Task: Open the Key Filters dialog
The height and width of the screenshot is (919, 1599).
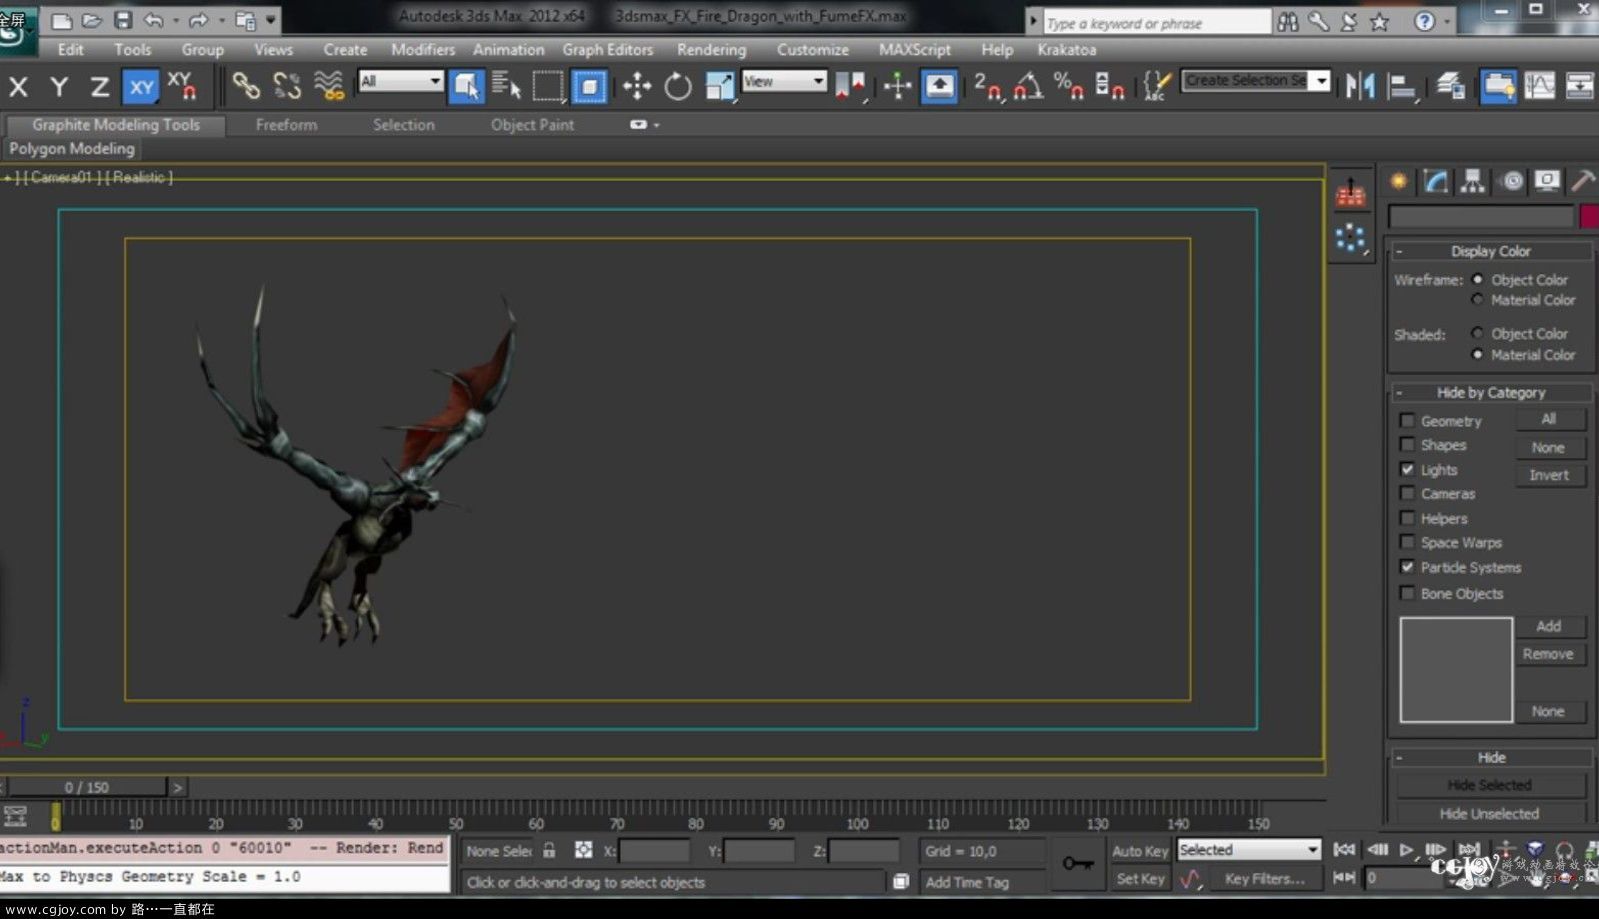Action: [x=1265, y=879]
